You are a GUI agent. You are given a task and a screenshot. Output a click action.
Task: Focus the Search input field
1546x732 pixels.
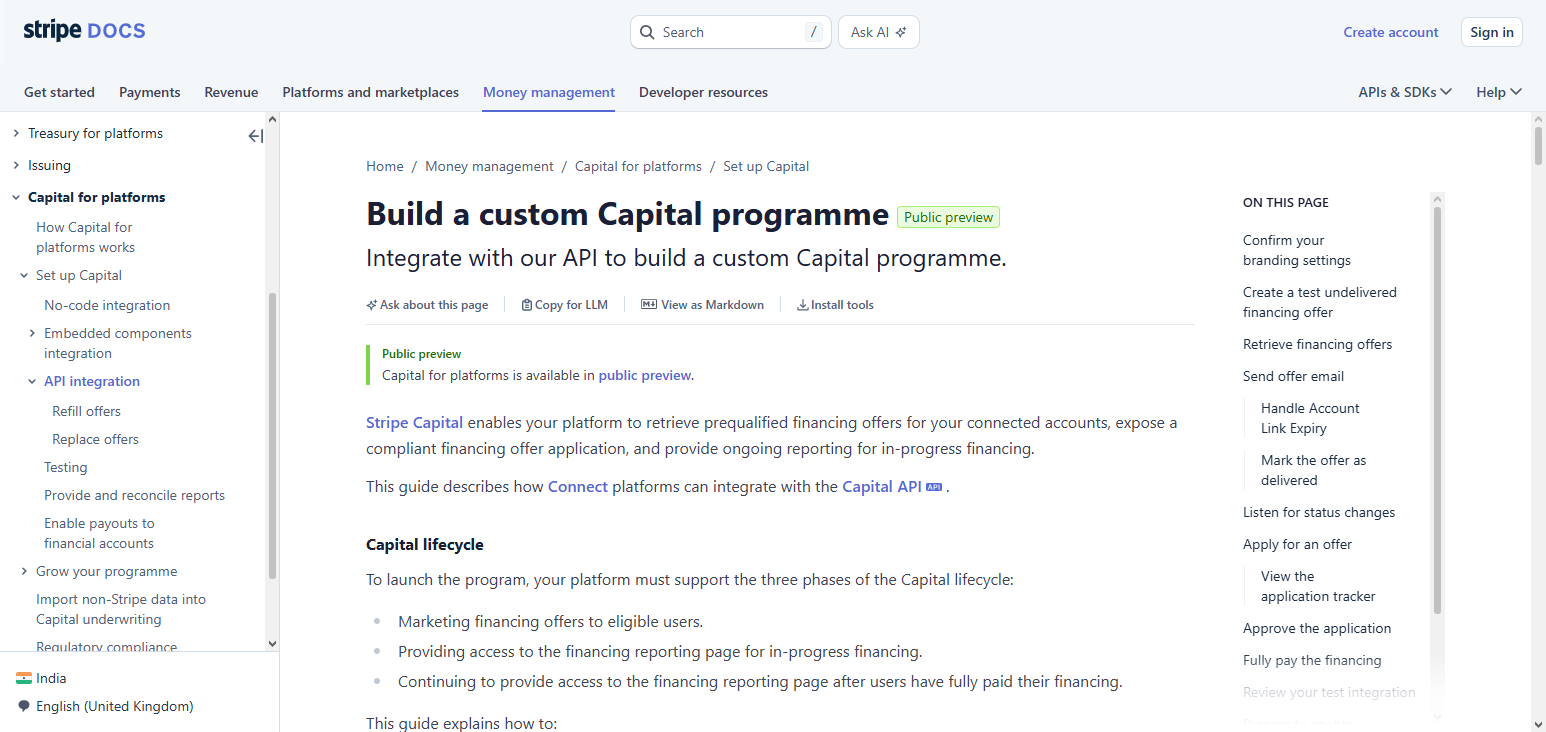pyautogui.click(x=731, y=32)
